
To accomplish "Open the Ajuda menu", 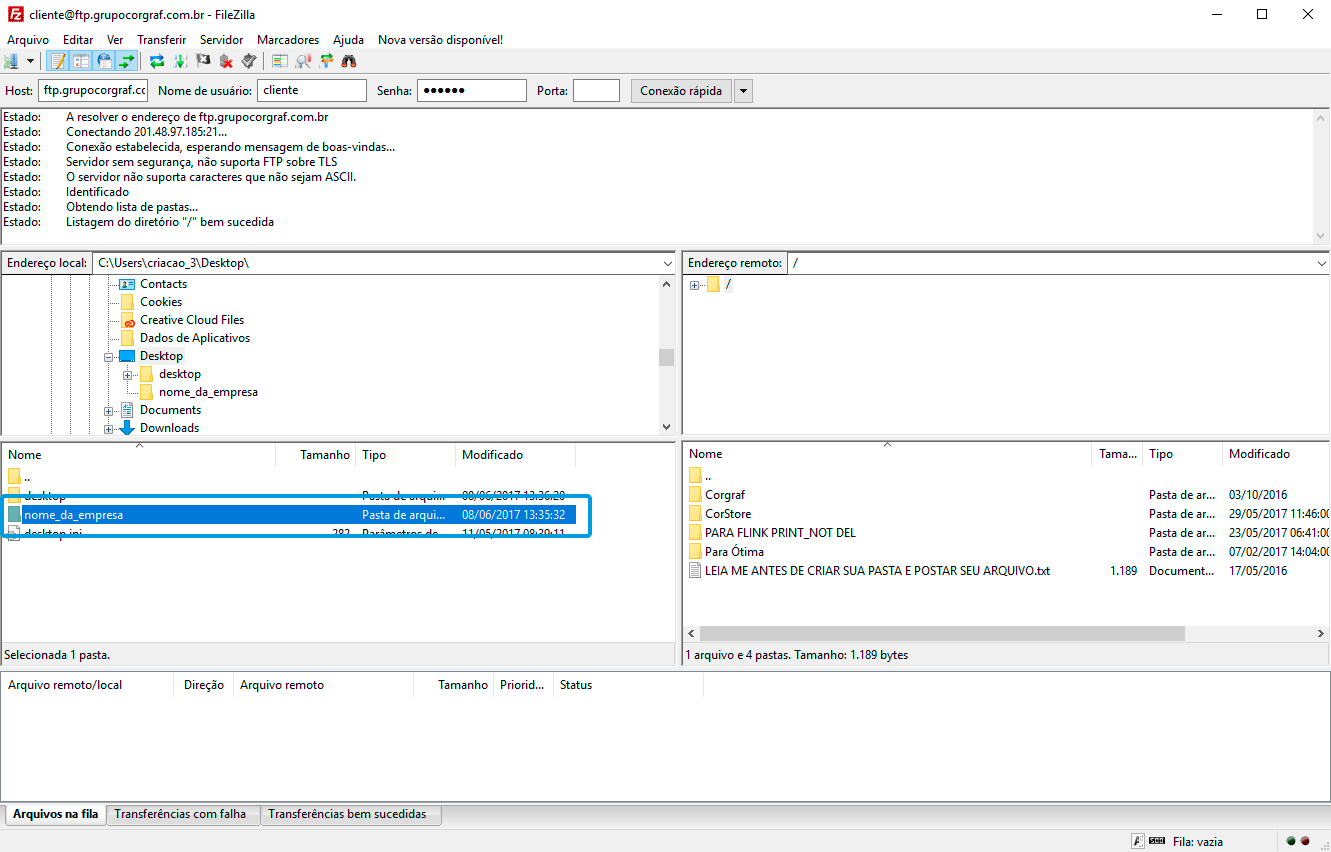I will [x=349, y=40].
